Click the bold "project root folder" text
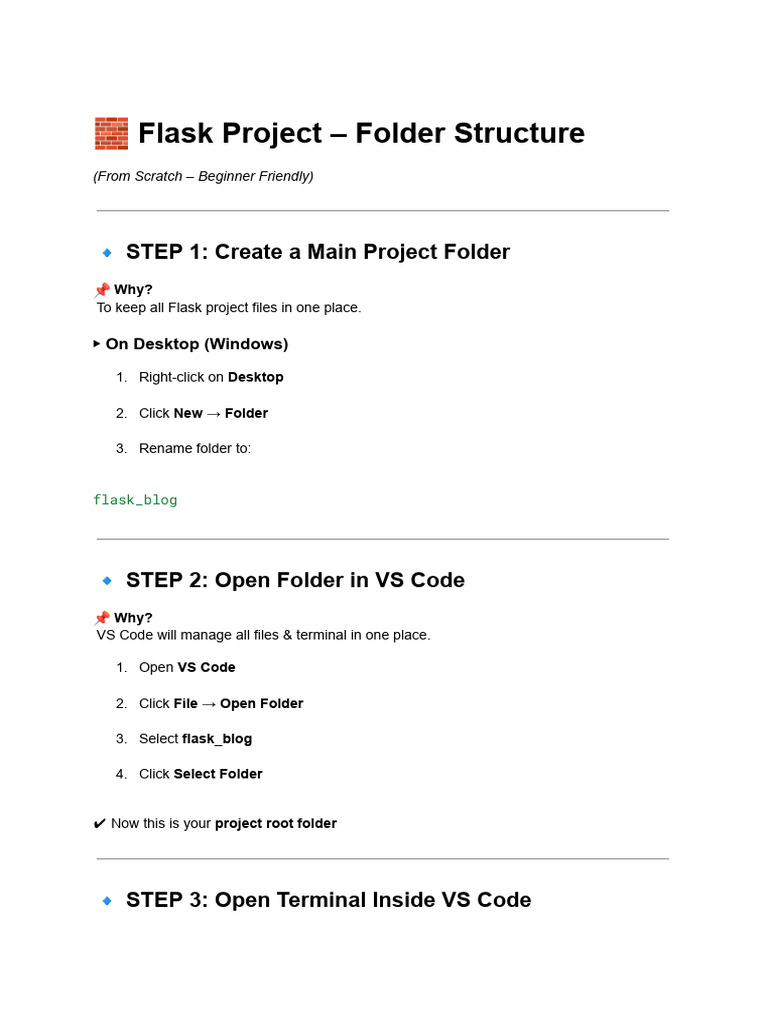Viewport: 768px width, 1024px height. [x=276, y=824]
